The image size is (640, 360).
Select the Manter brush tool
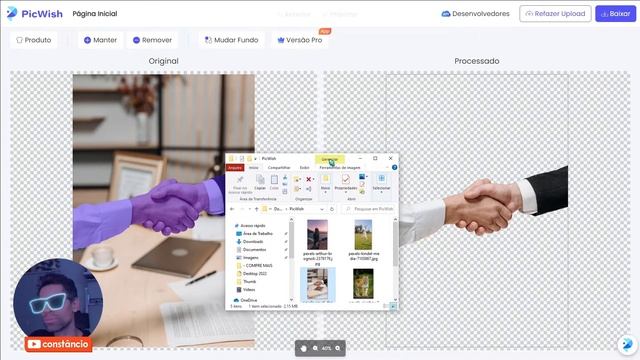(x=100, y=40)
